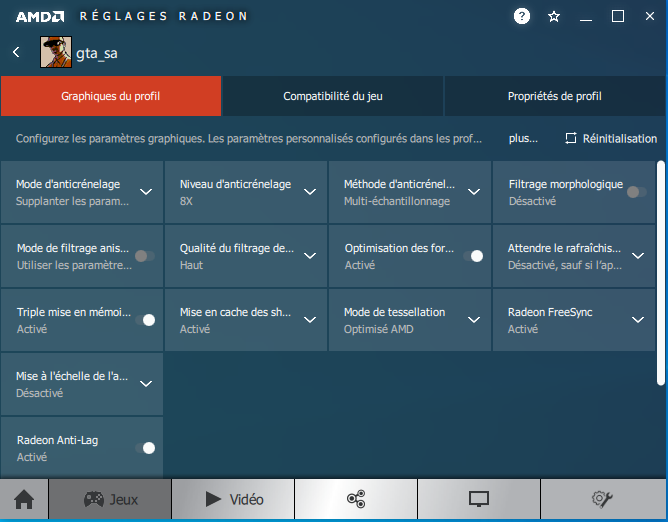668x522 pixels.
Task: Expand Attendre le rafraîchissement dropdown
Action: (638, 256)
